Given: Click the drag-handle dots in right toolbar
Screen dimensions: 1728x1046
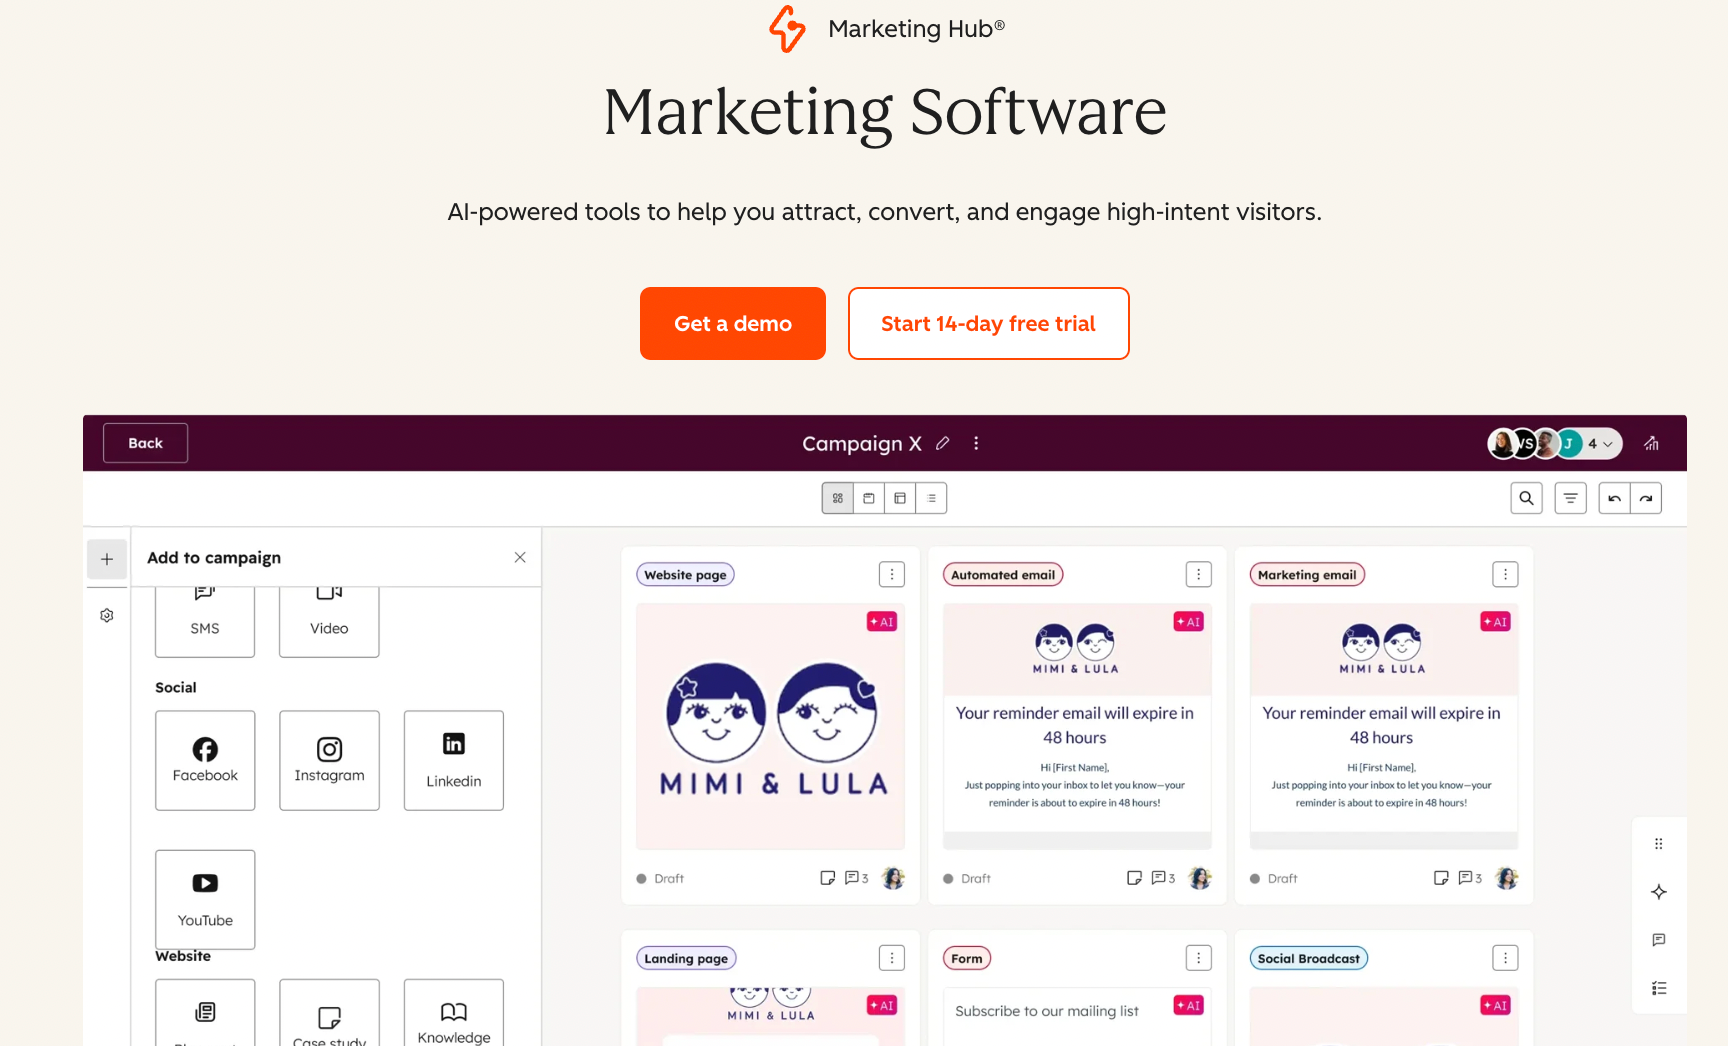Looking at the screenshot, I should click(x=1659, y=844).
